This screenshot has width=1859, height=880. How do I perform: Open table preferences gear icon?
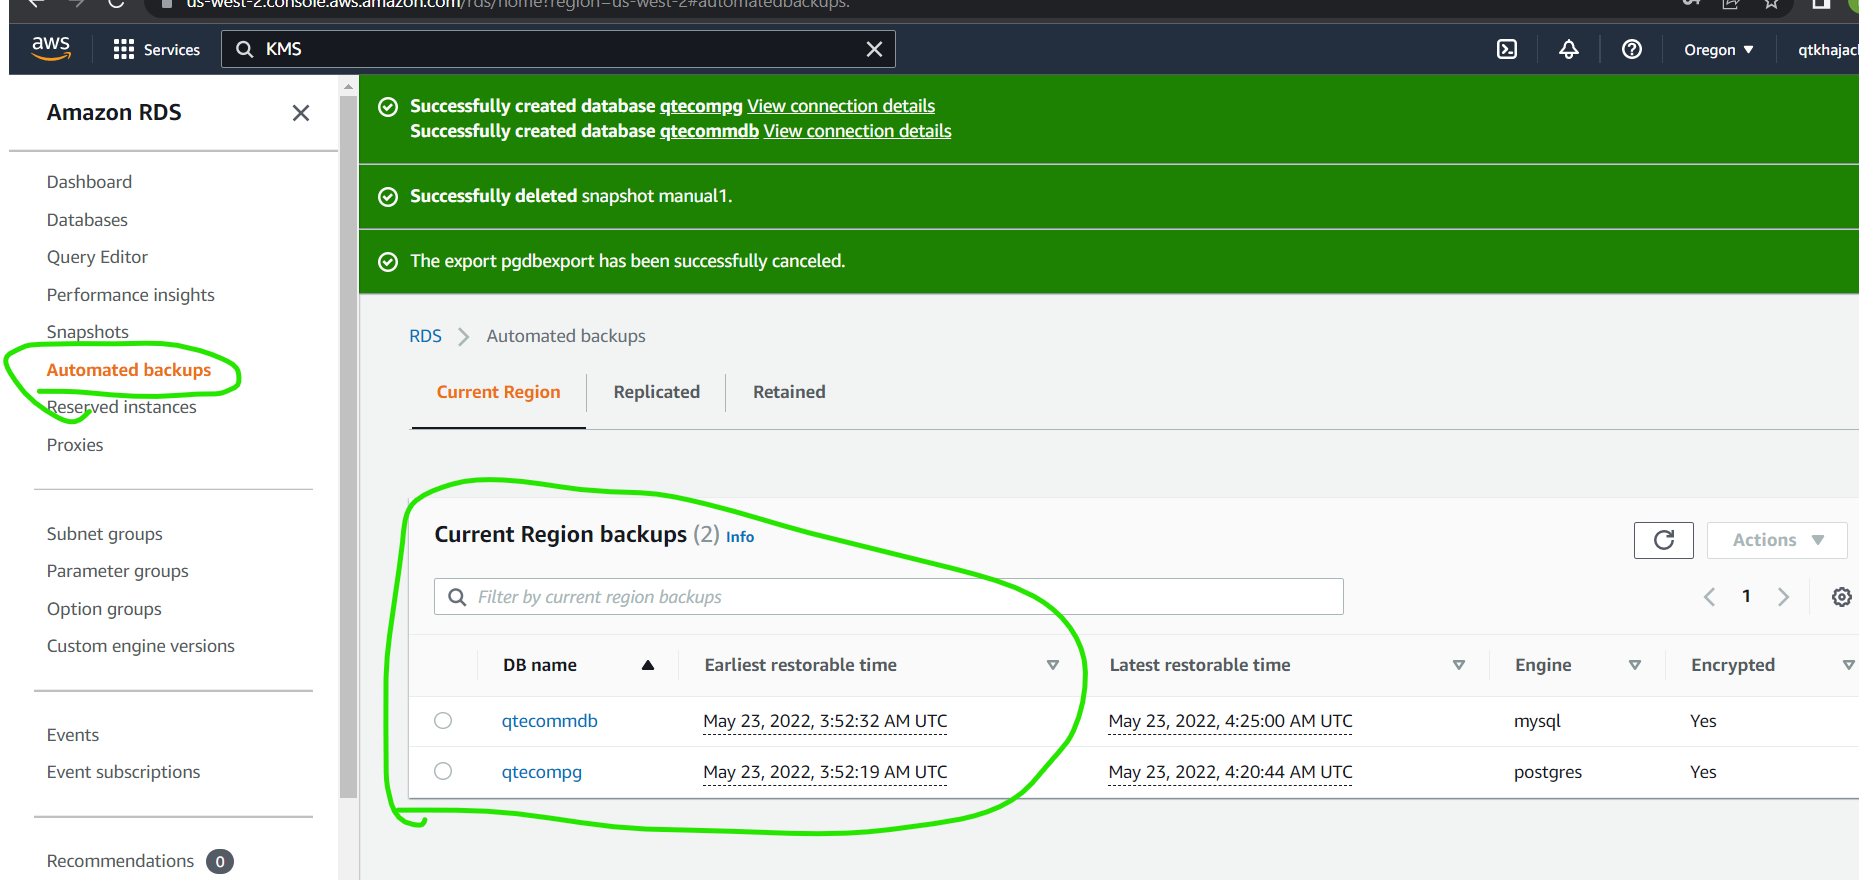coord(1841,597)
